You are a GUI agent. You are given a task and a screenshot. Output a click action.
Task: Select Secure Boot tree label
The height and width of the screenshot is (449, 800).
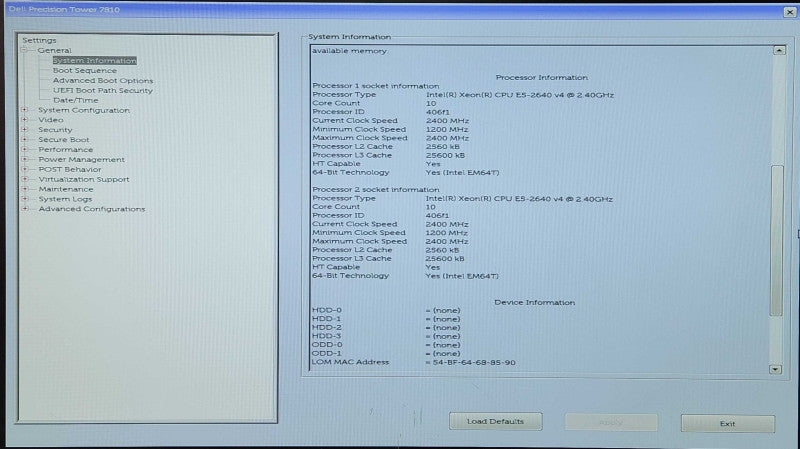(64, 139)
